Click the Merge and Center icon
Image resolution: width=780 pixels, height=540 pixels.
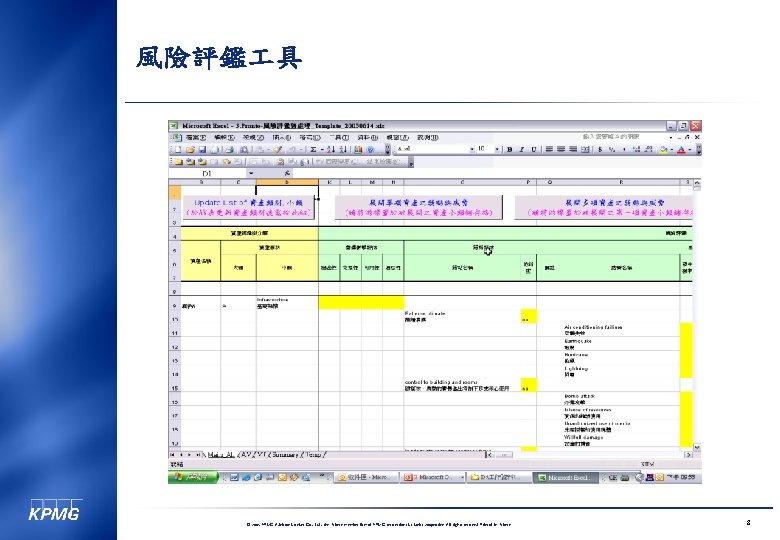tap(585, 149)
